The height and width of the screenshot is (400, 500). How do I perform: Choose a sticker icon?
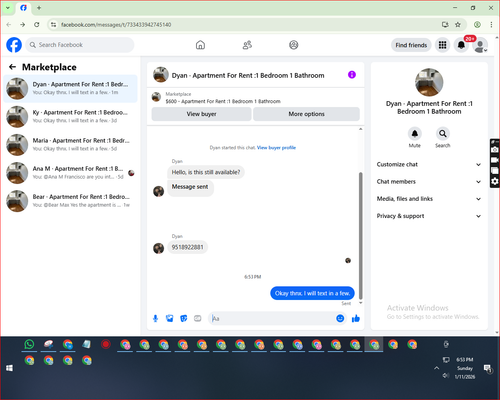pos(184,319)
